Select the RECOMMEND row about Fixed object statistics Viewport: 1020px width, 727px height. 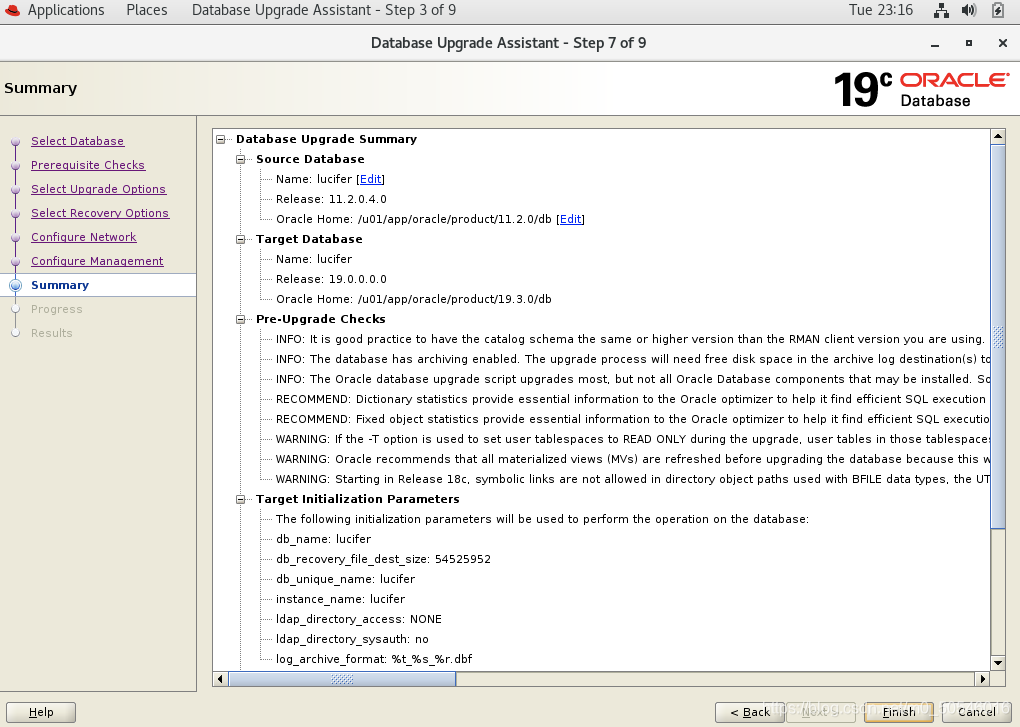point(632,420)
